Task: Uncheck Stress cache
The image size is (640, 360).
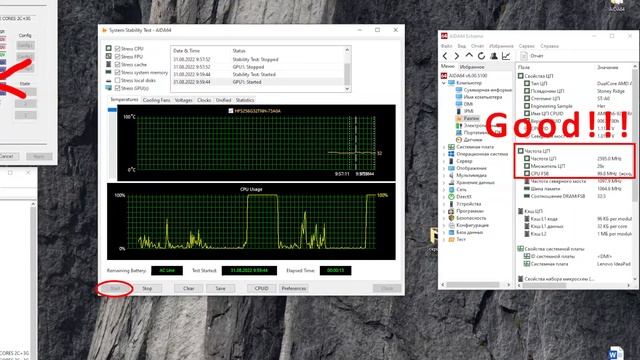Action: click(x=118, y=64)
